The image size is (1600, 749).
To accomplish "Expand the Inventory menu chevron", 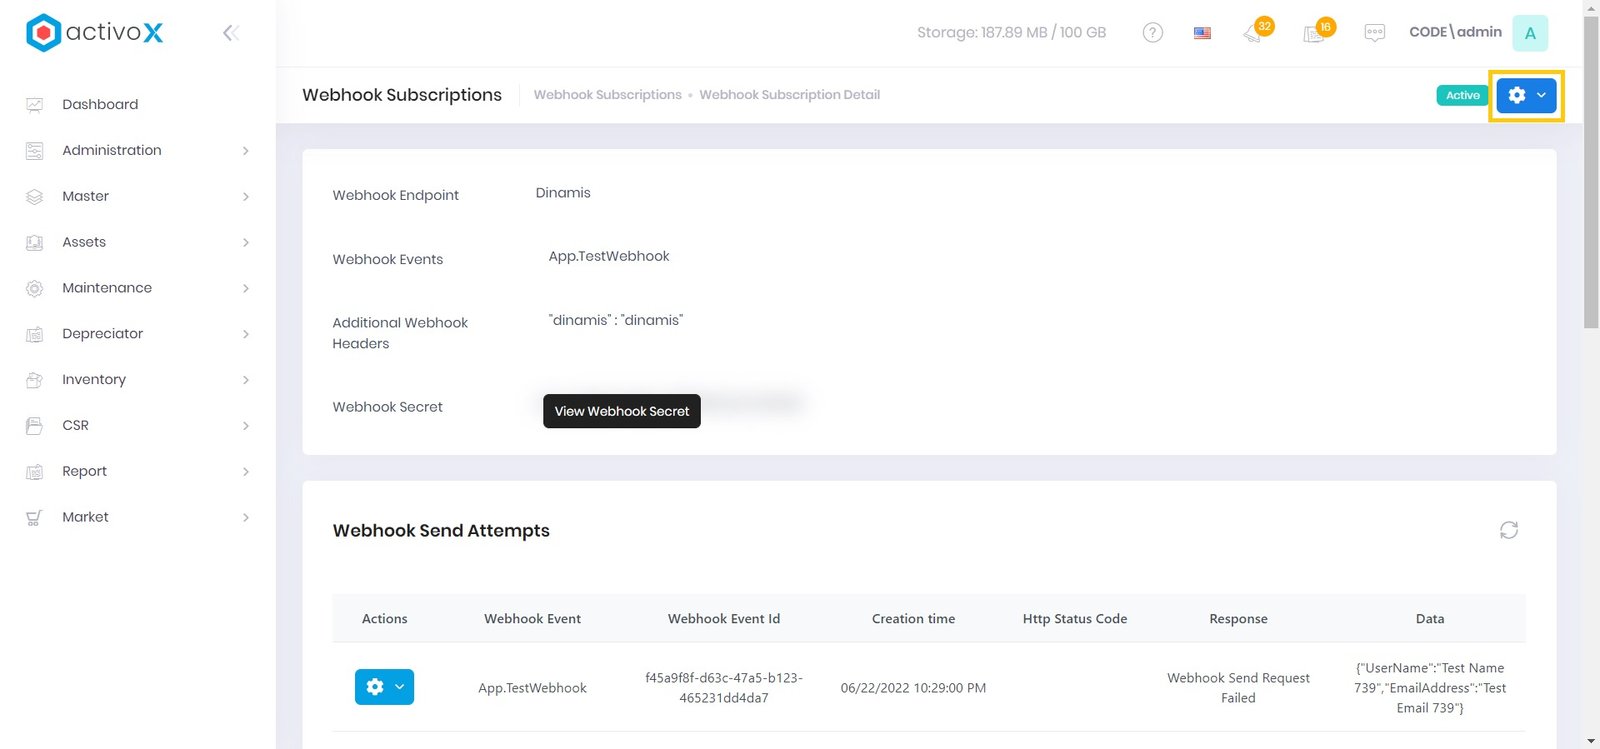I will pyautogui.click(x=246, y=380).
